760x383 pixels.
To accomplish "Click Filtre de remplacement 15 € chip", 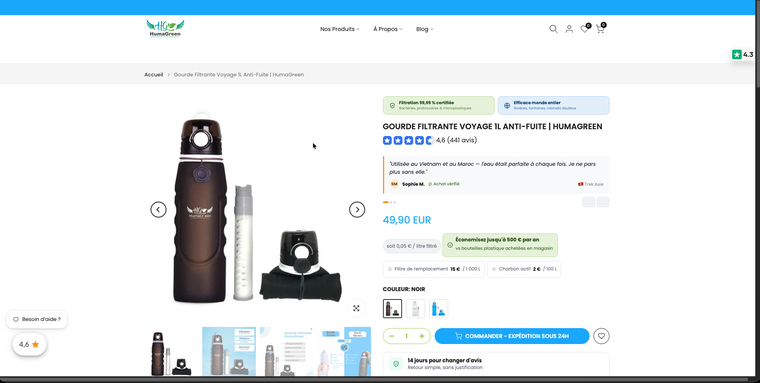I will coord(433,269).
